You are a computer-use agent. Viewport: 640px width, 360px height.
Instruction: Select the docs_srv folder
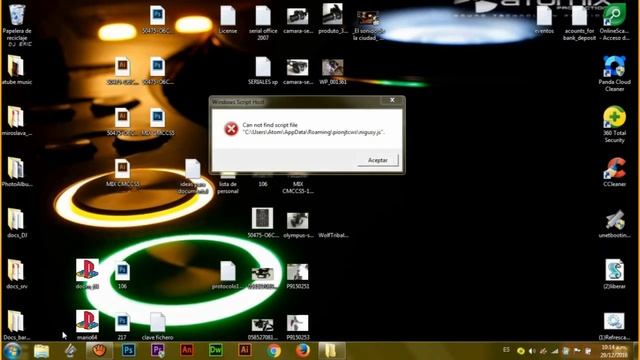coord(16,270)
